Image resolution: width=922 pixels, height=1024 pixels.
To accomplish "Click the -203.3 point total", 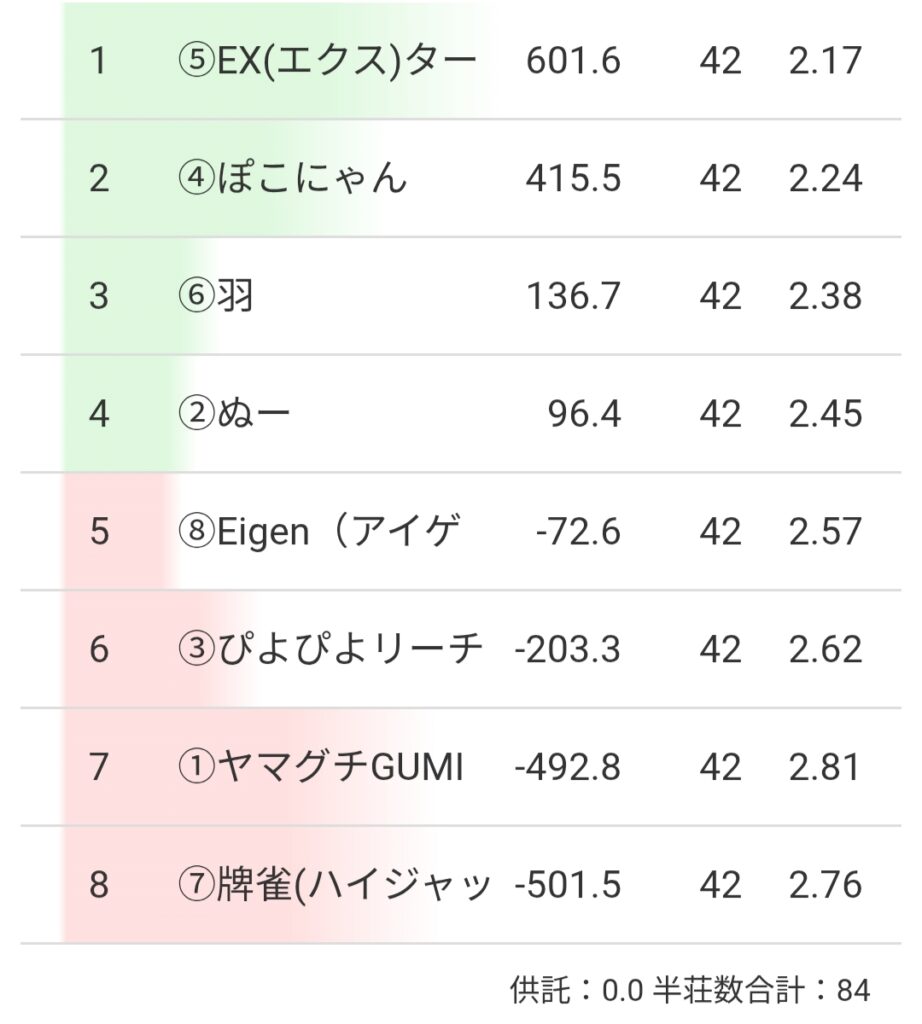I will 567,650.
